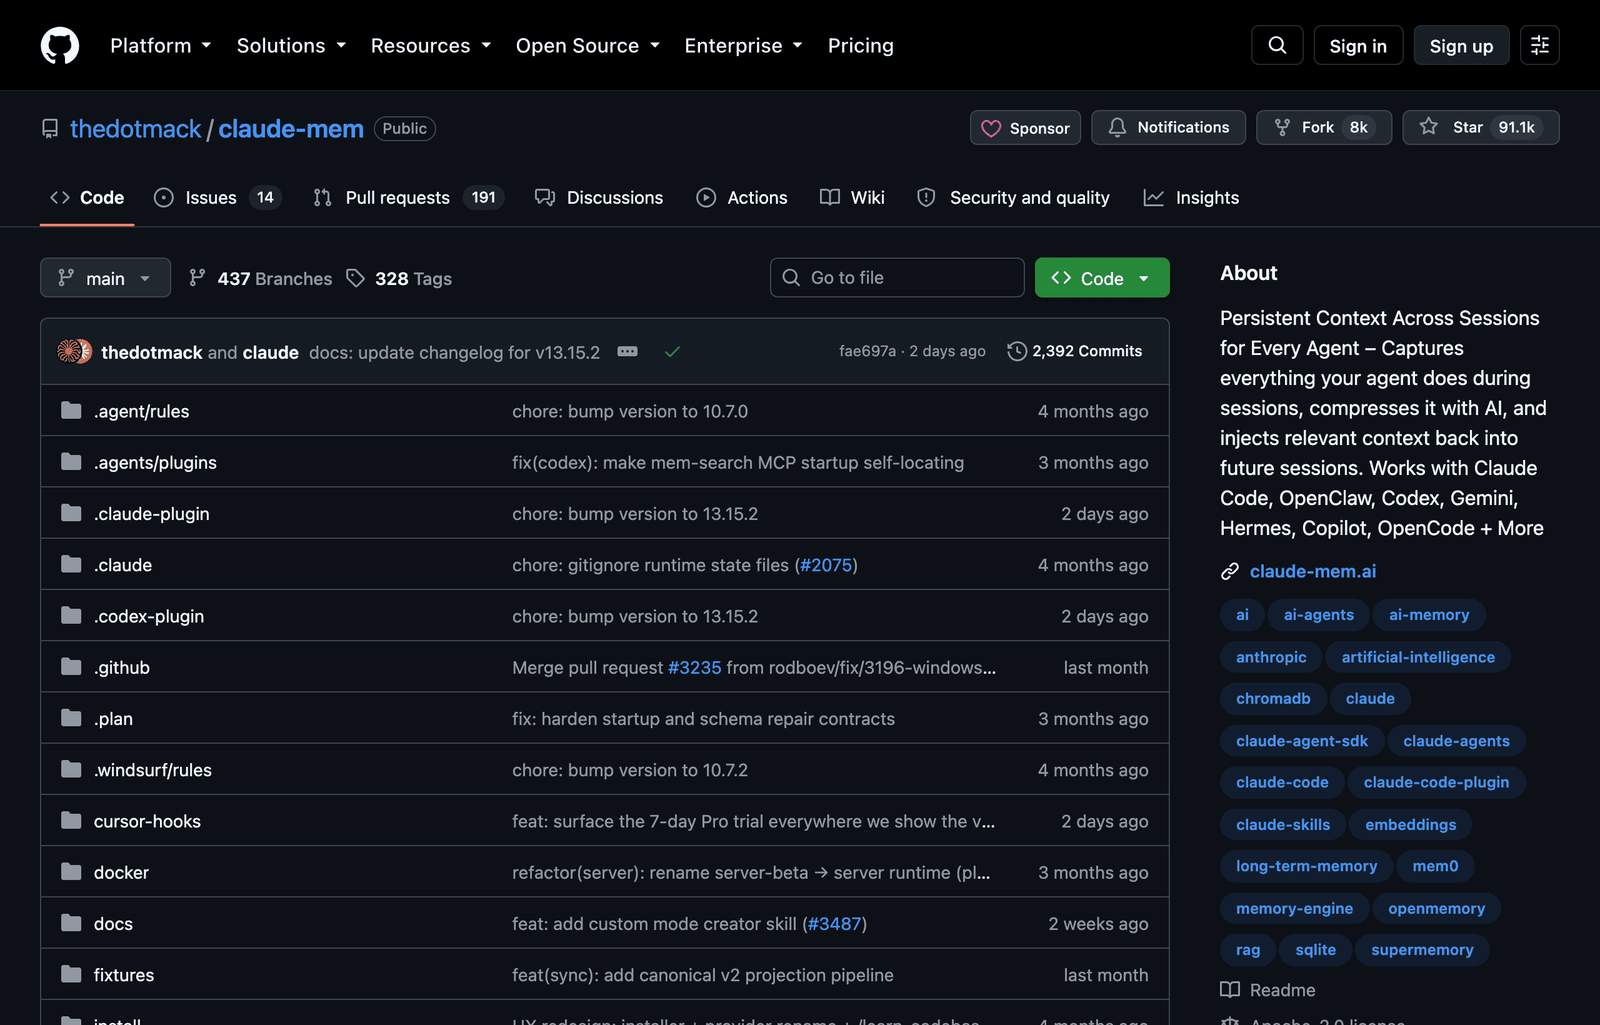This screenshot has height=1025, width=1600.
Task: Open the Enterprise dropdown menu
Action: tap(743, 46)
